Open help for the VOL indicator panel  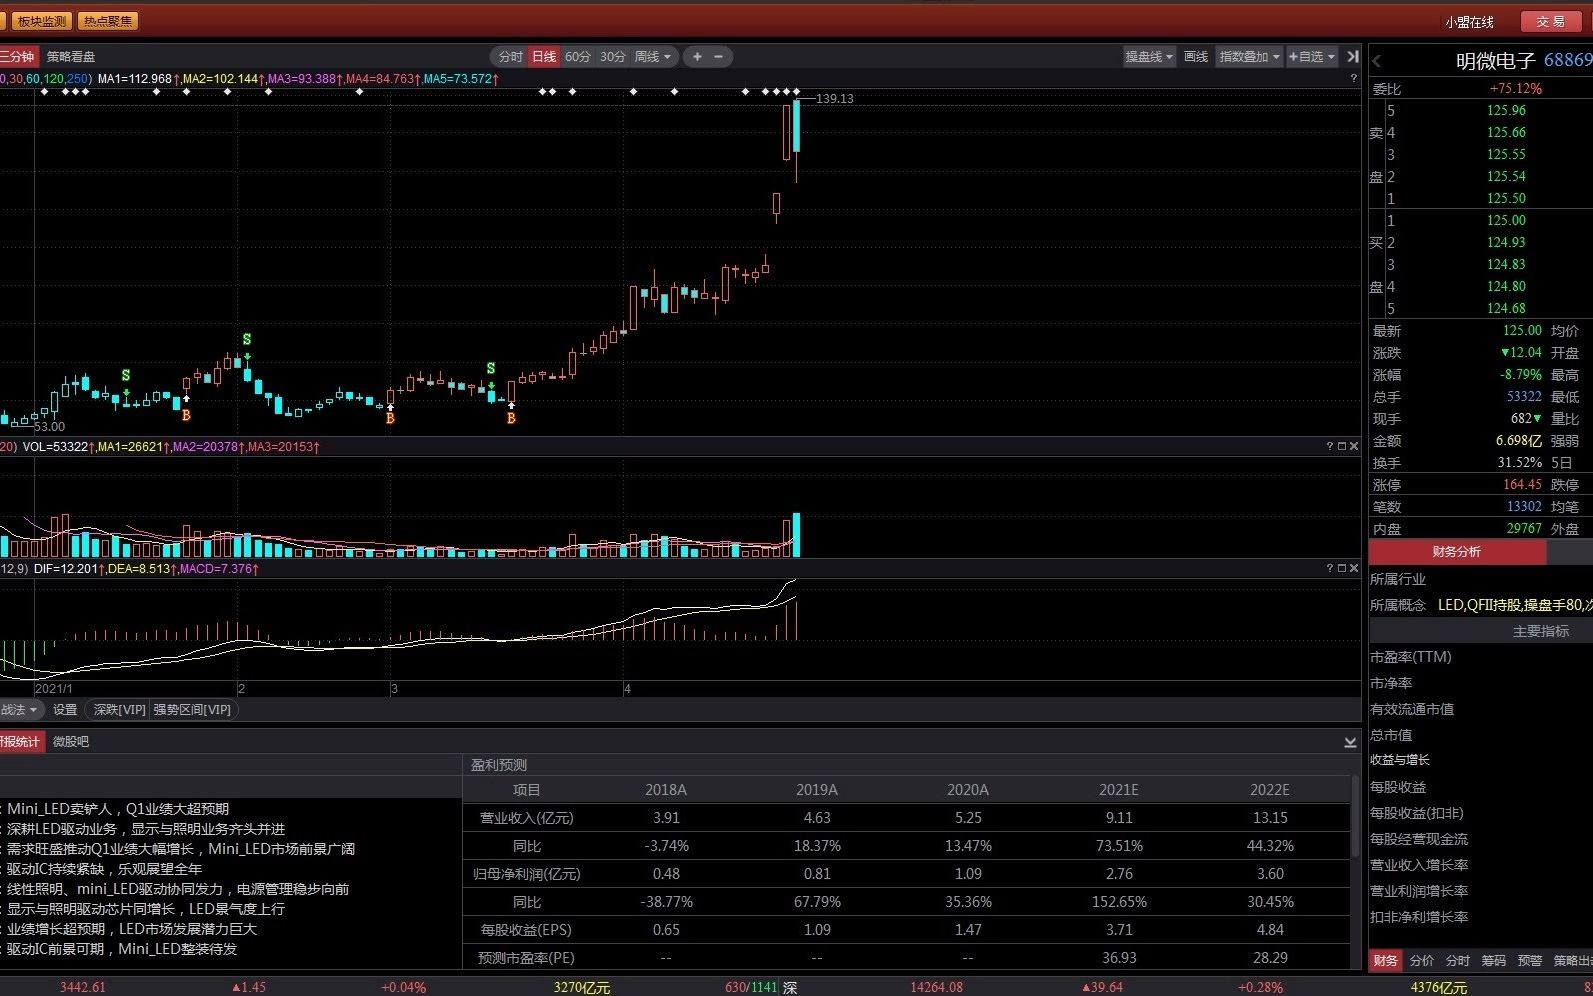[x=1330, y=446]
